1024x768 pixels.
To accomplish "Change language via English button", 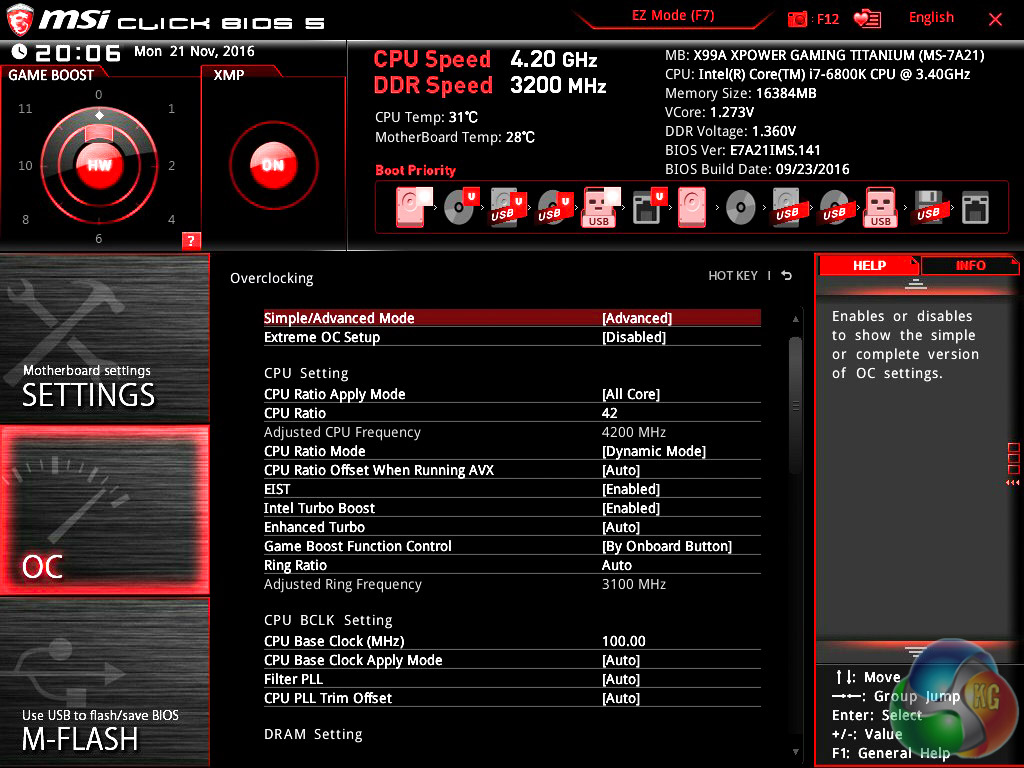I will [x=931, y=18].
